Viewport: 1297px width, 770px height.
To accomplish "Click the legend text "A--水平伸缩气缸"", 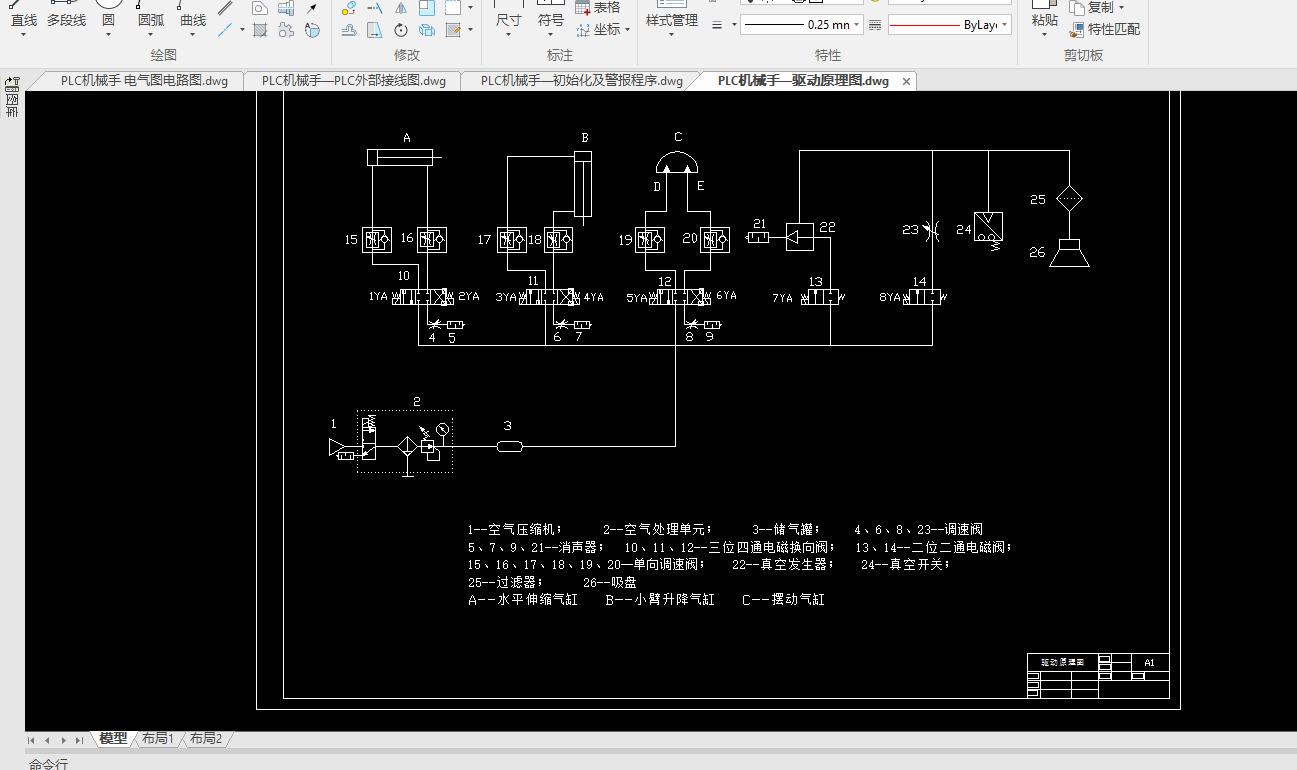I will coord(523,600).
